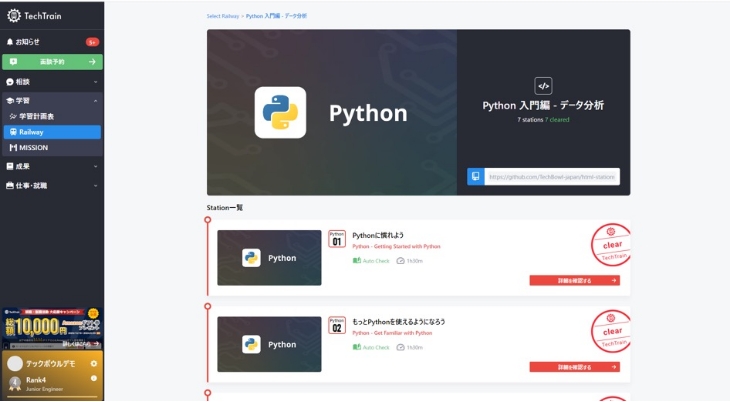
Task: Open the 5+ notifications badge
Action: click(x=92, y=42)
